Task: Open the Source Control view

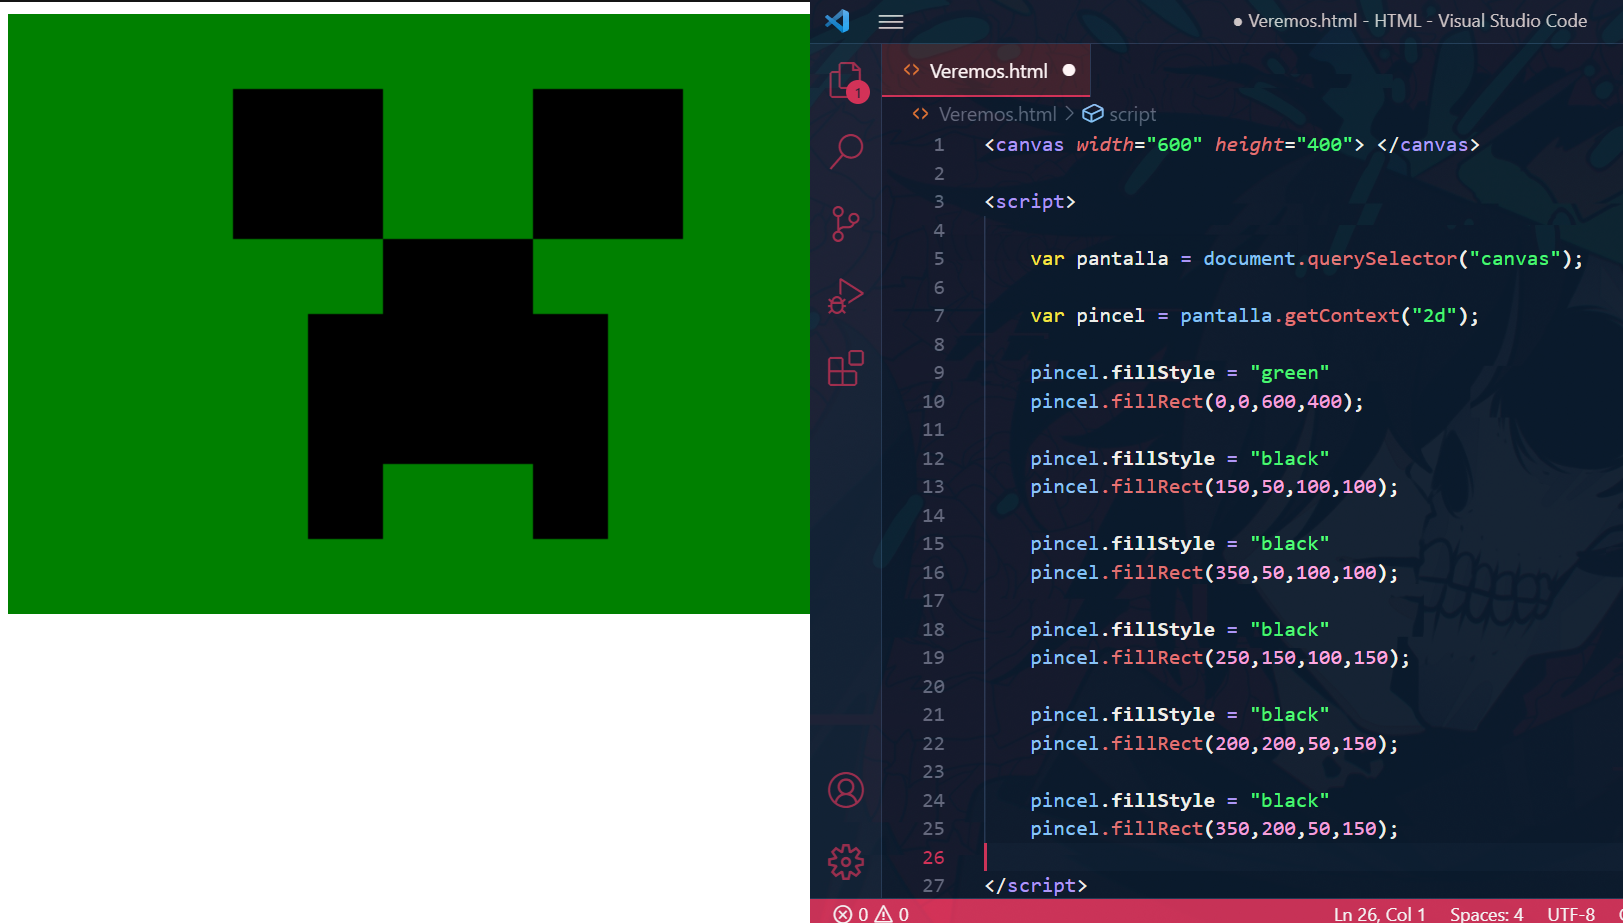Action: pyautogui.click(x=845, y=224)
